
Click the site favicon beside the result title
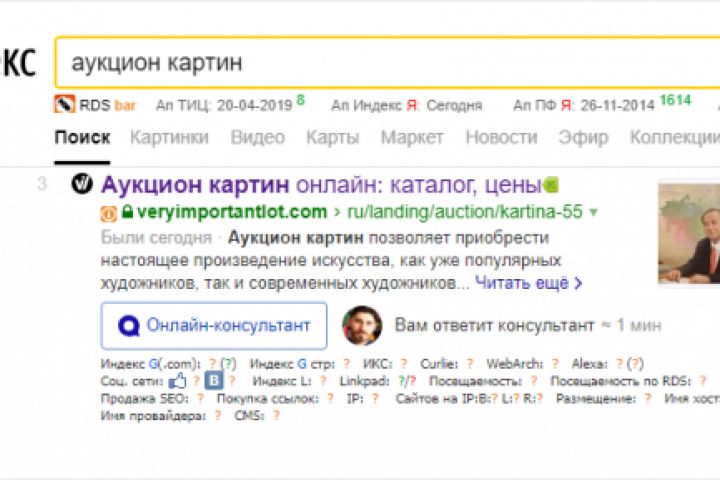tap(82, 184)
